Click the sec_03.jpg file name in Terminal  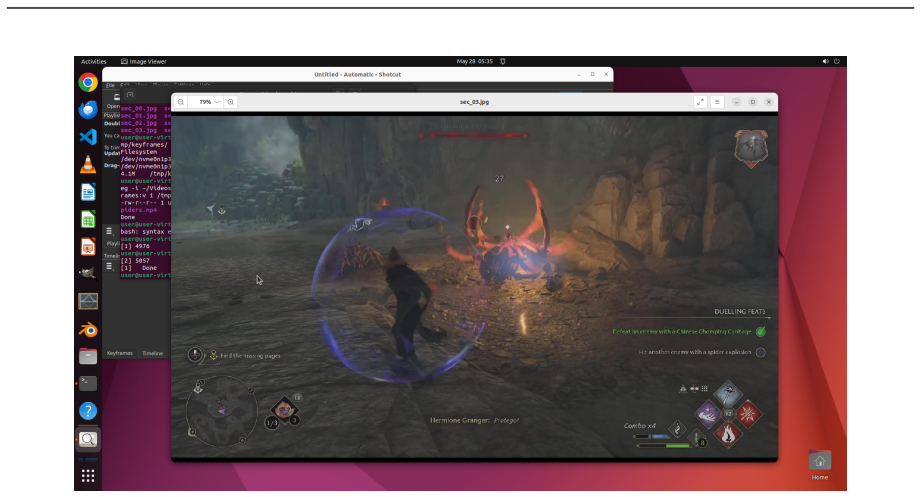139,130
